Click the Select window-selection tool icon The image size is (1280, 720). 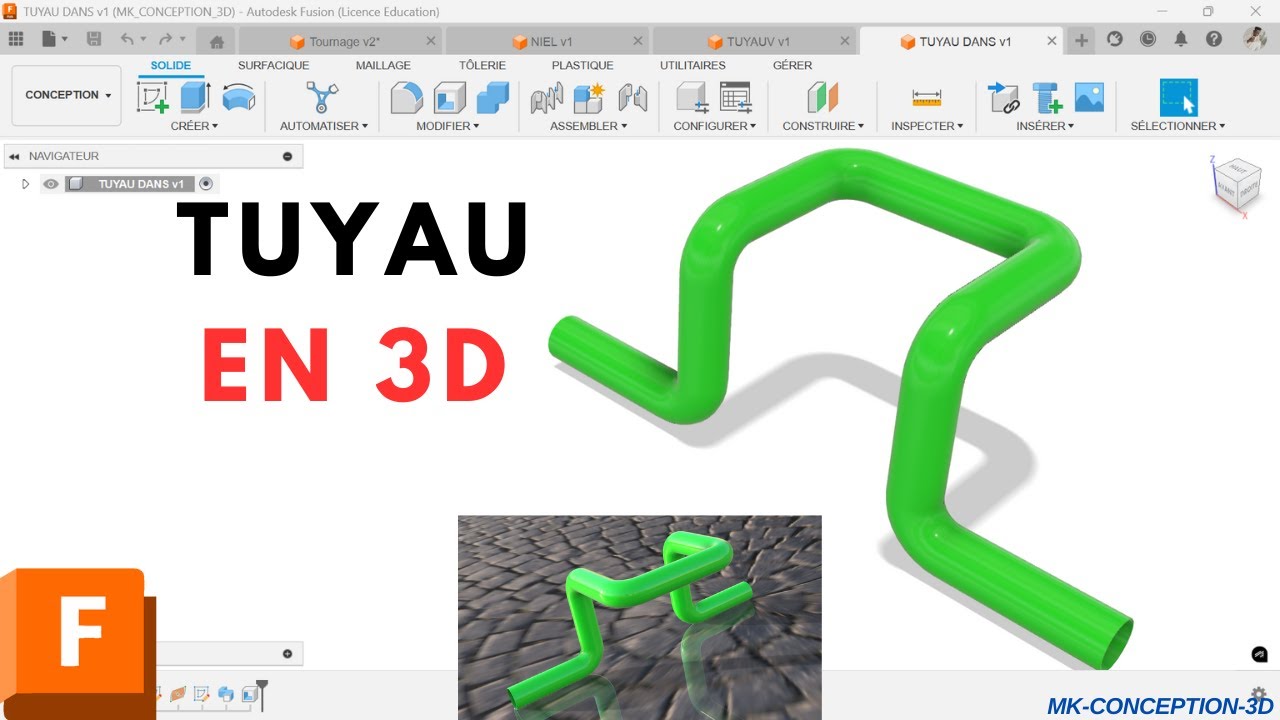[1178, 98]
